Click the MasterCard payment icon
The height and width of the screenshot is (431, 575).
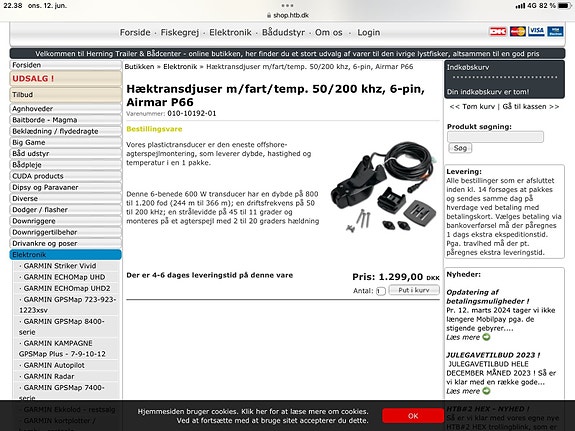tap(517, 32)
